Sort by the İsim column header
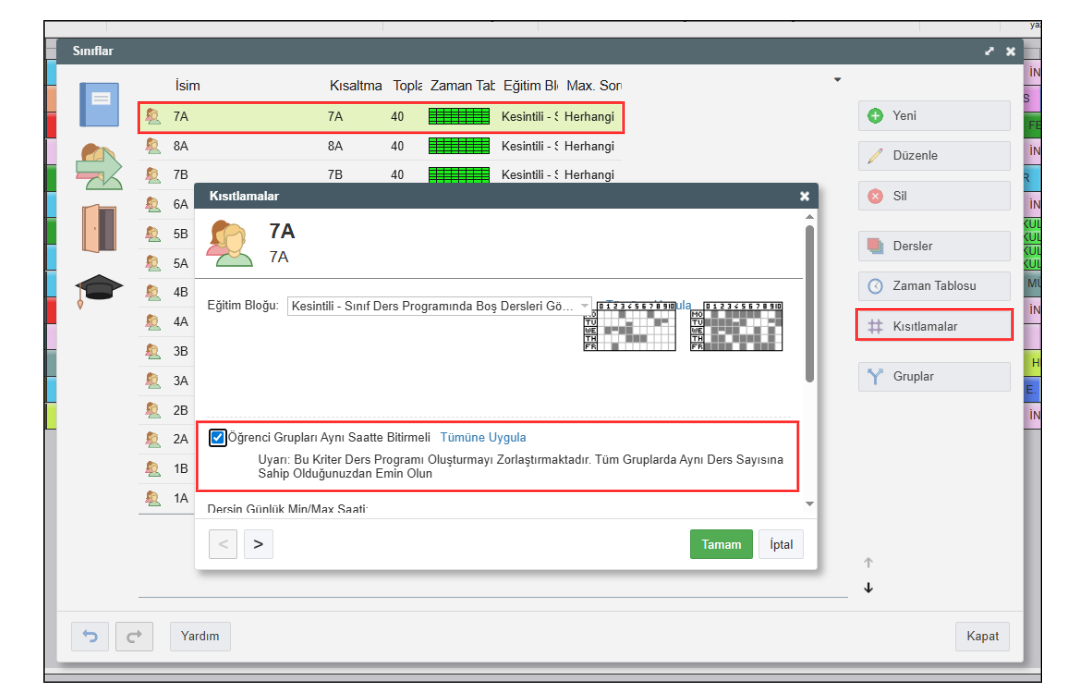Image resolution: width=1080 pixels, height=700 pixels. pos(187,86)
